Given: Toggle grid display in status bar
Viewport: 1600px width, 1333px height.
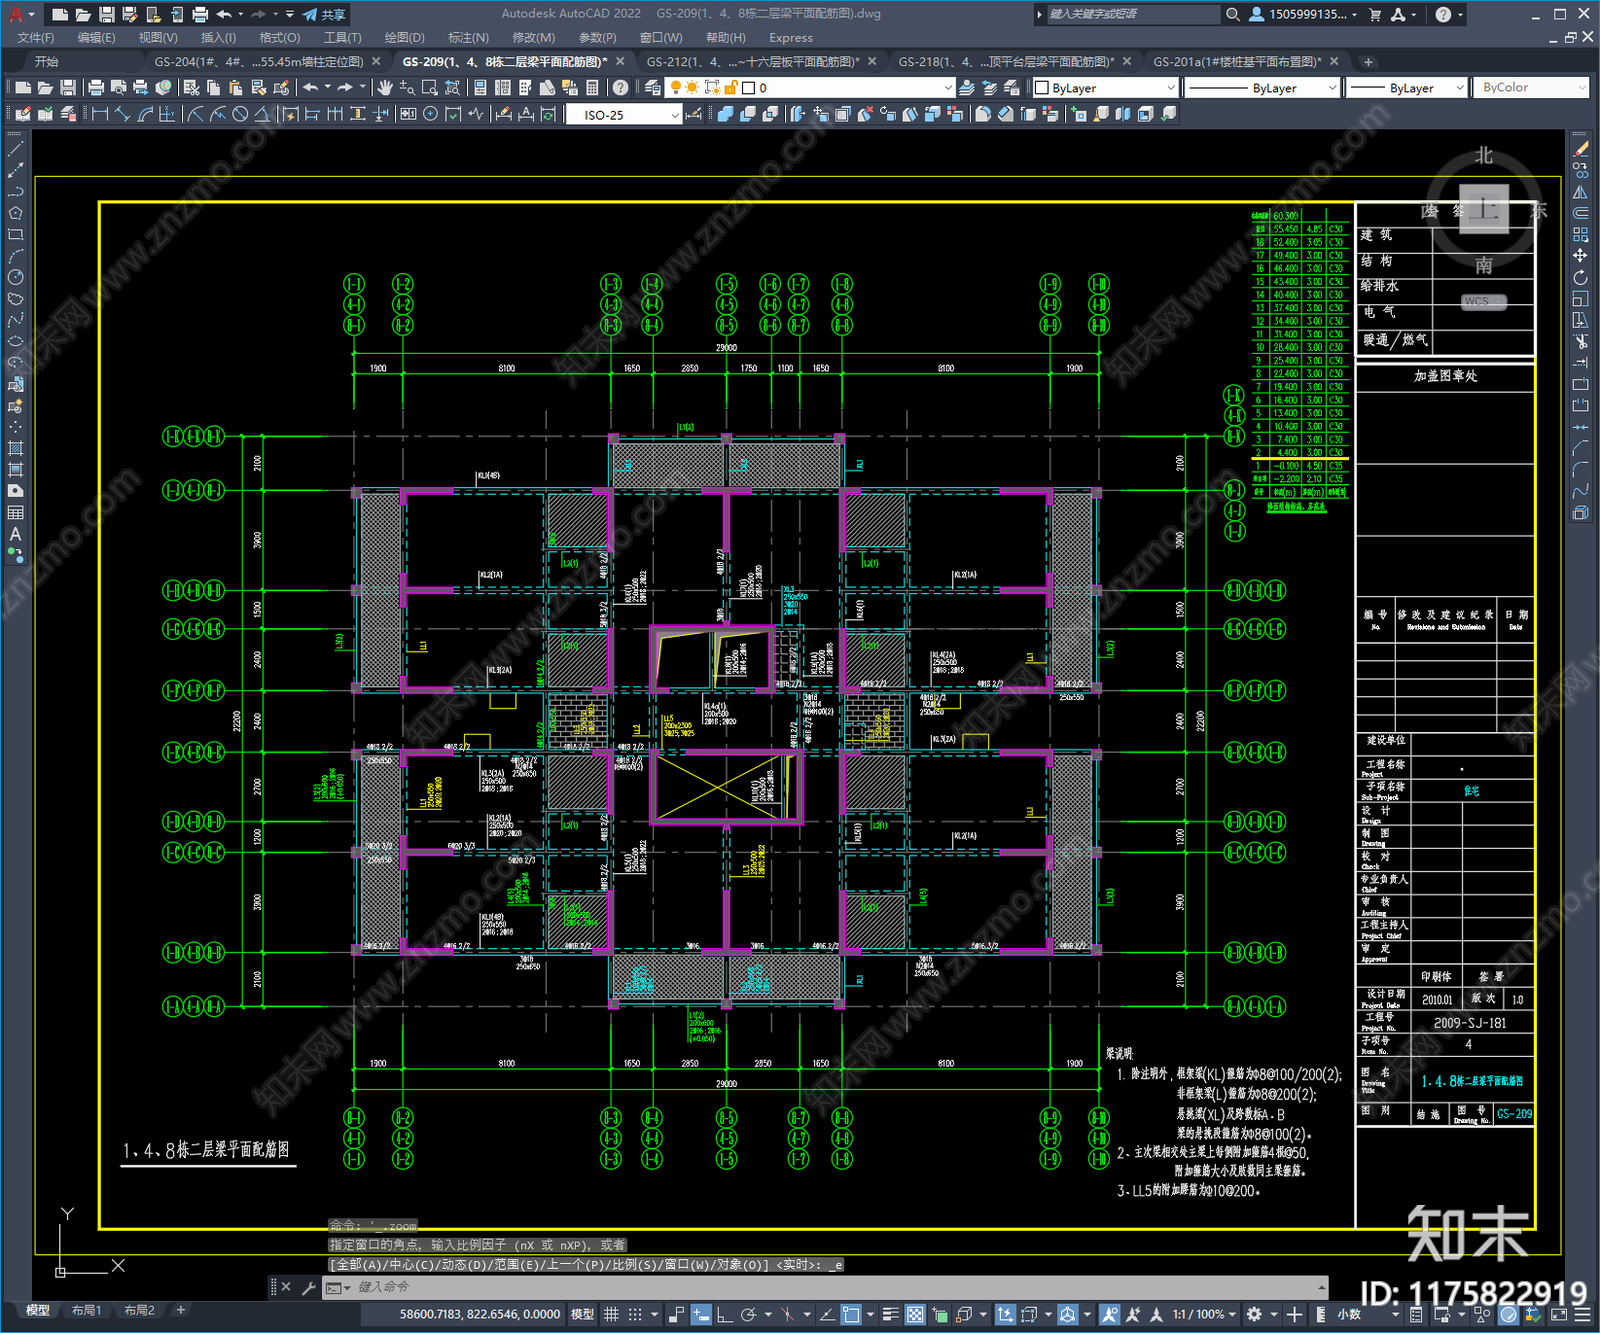Looking at the screenshot, I should pyautogui.click(x=611, y=1314).
